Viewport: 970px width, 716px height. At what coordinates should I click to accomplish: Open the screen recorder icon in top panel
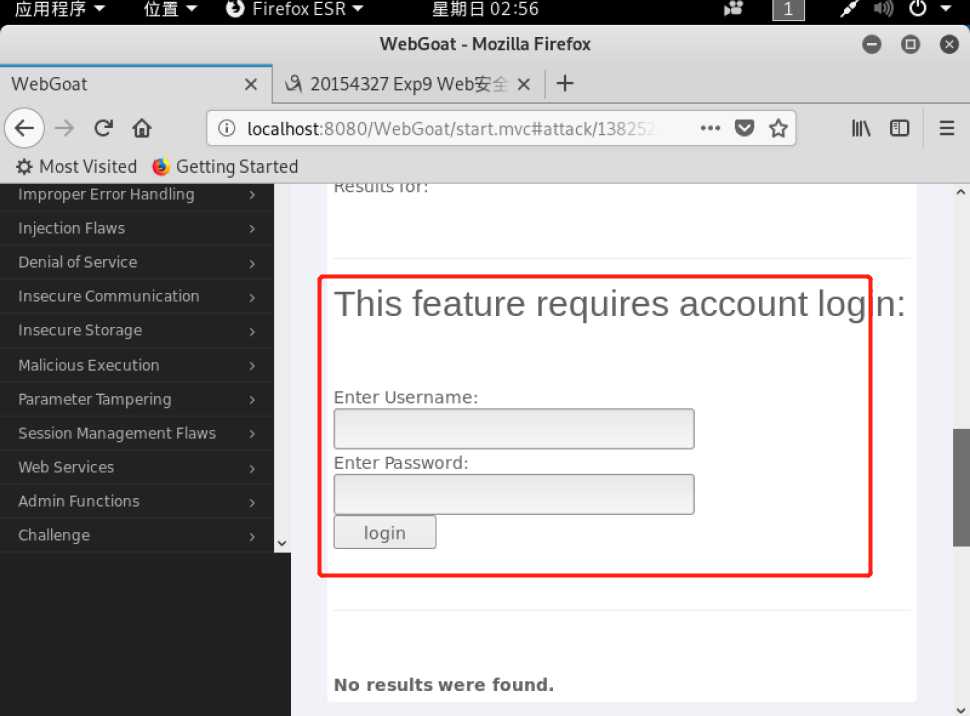click(x=734, y=9)
